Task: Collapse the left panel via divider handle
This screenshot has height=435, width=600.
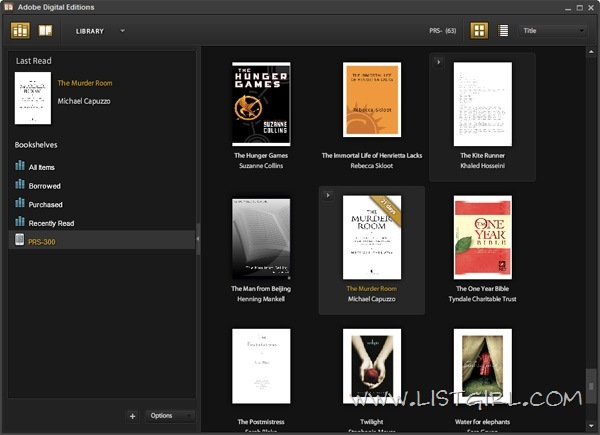Action: click(x=198, y=237)
